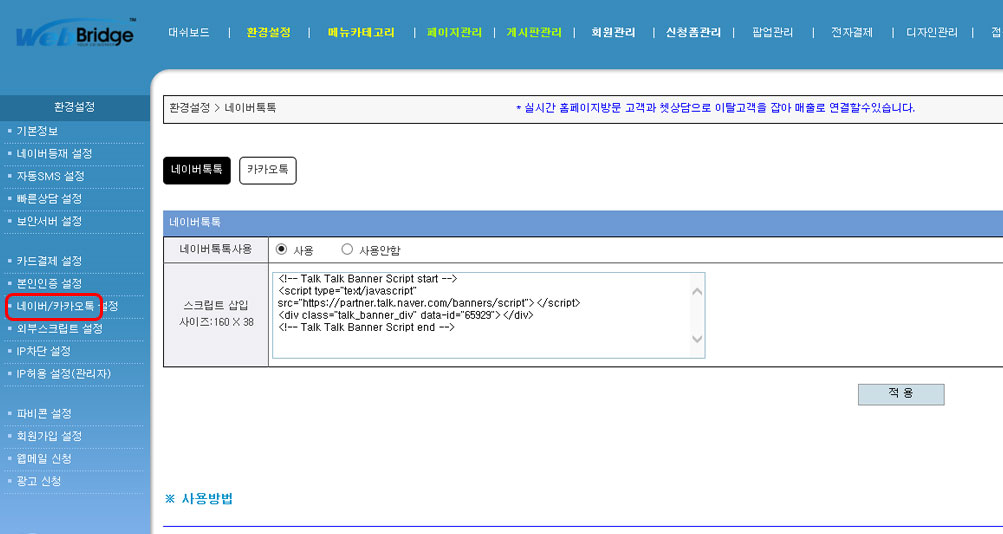Switch to the 네이버톡톡 tab

click(196, 170)
